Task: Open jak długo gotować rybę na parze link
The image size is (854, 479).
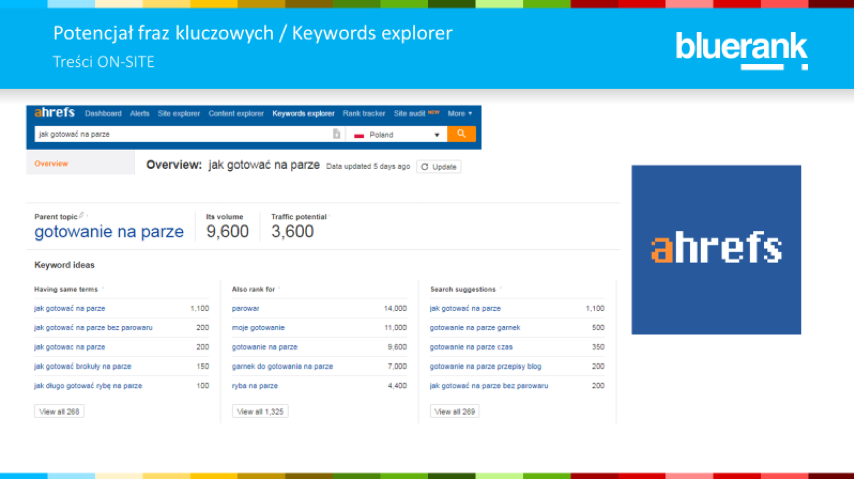Action: pyautogui.click(x=88, y=386)
